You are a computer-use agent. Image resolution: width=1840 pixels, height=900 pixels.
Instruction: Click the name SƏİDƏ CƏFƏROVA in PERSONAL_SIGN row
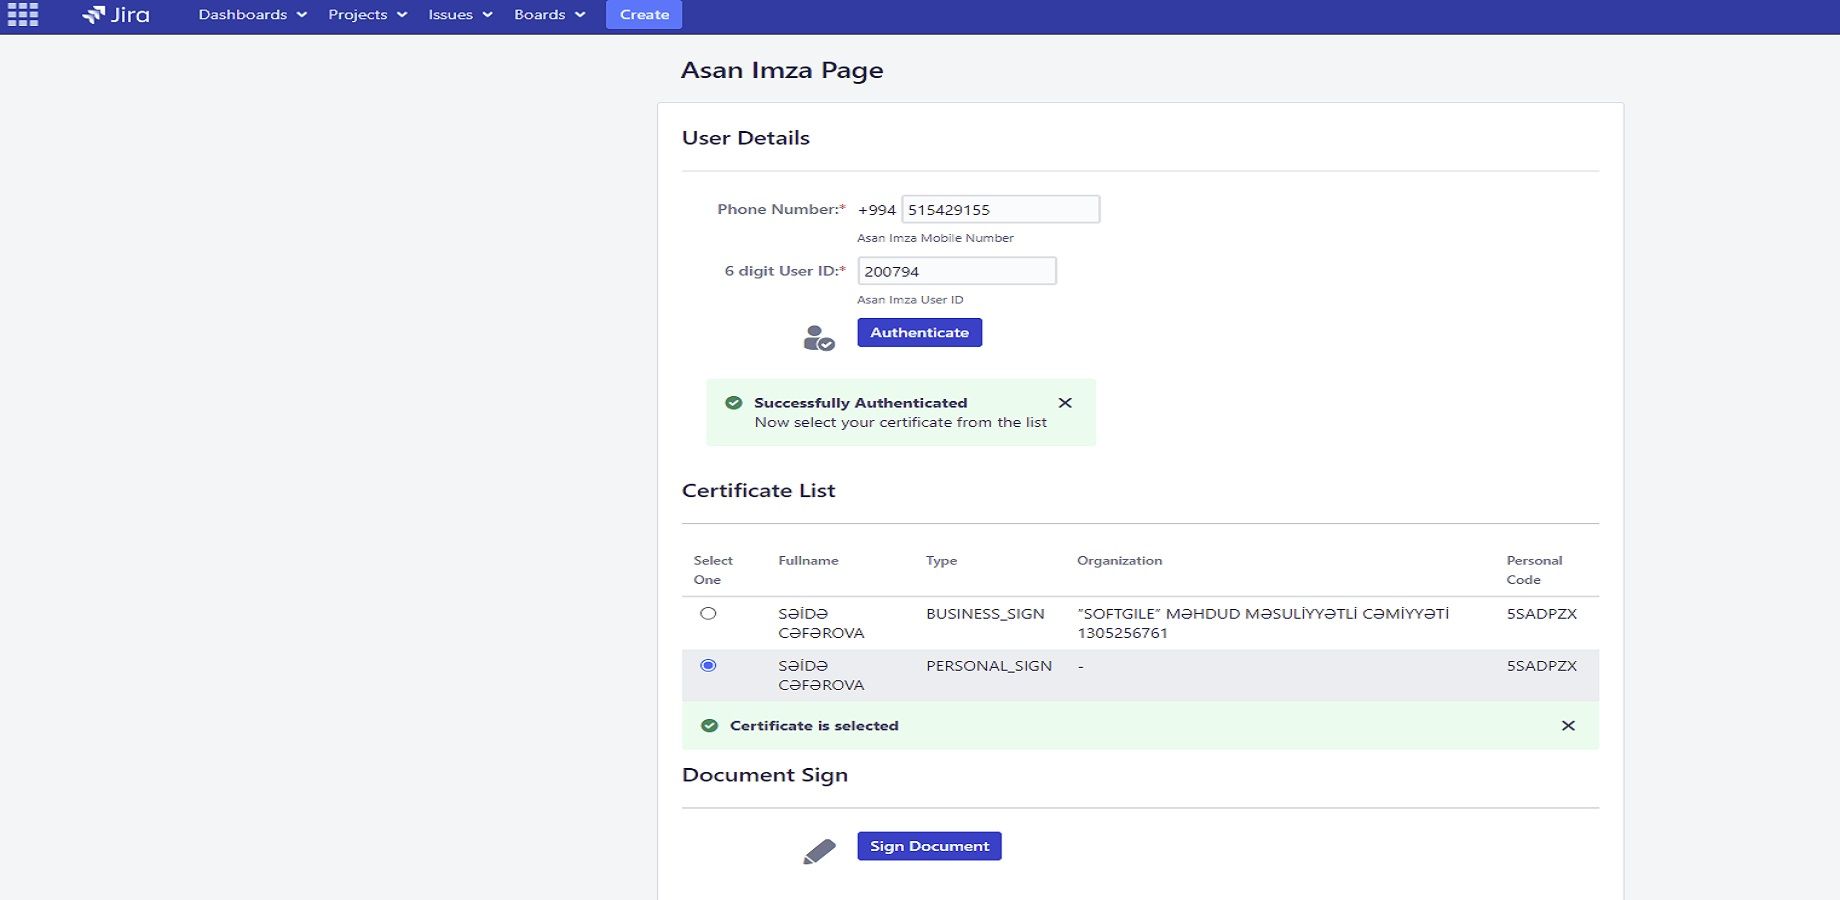[821, 675]
